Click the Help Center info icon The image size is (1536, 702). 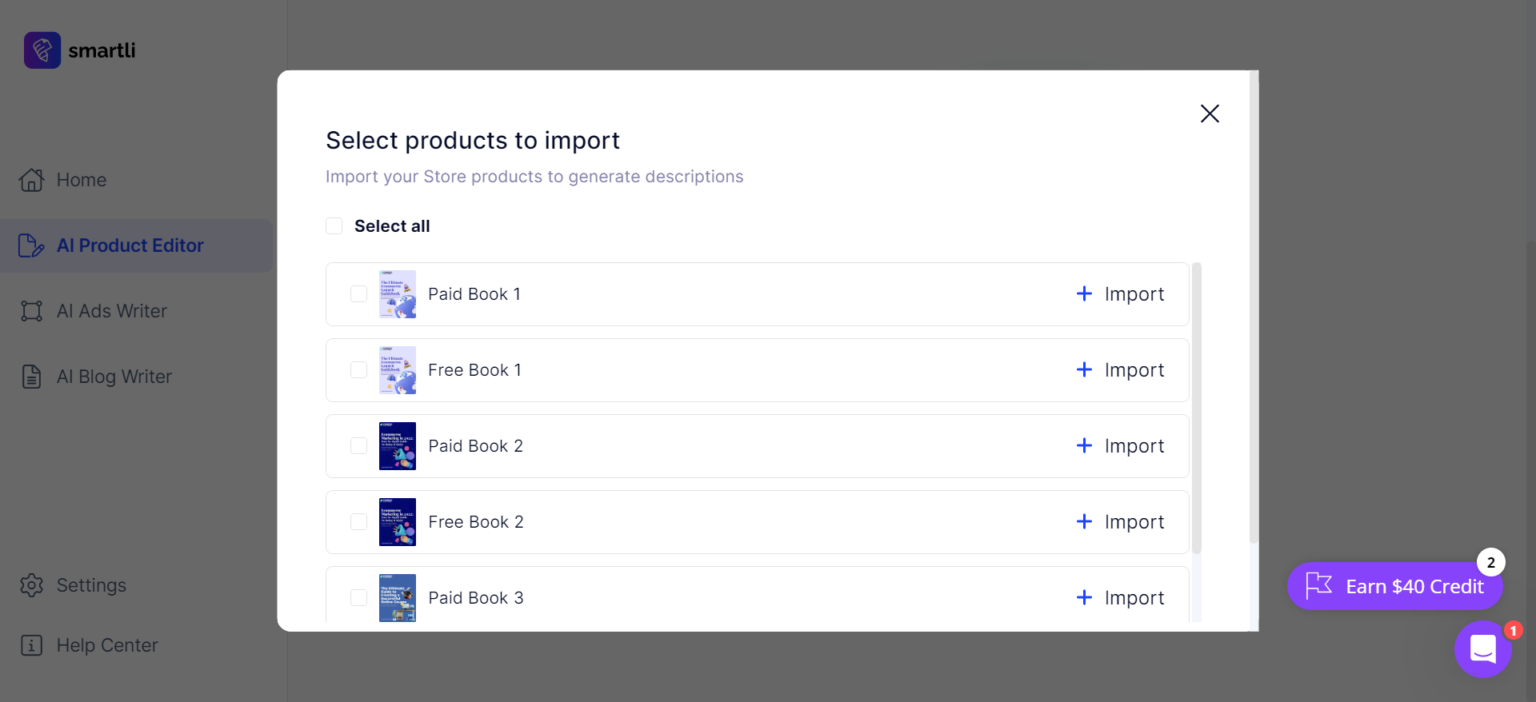tap(32, 645)
